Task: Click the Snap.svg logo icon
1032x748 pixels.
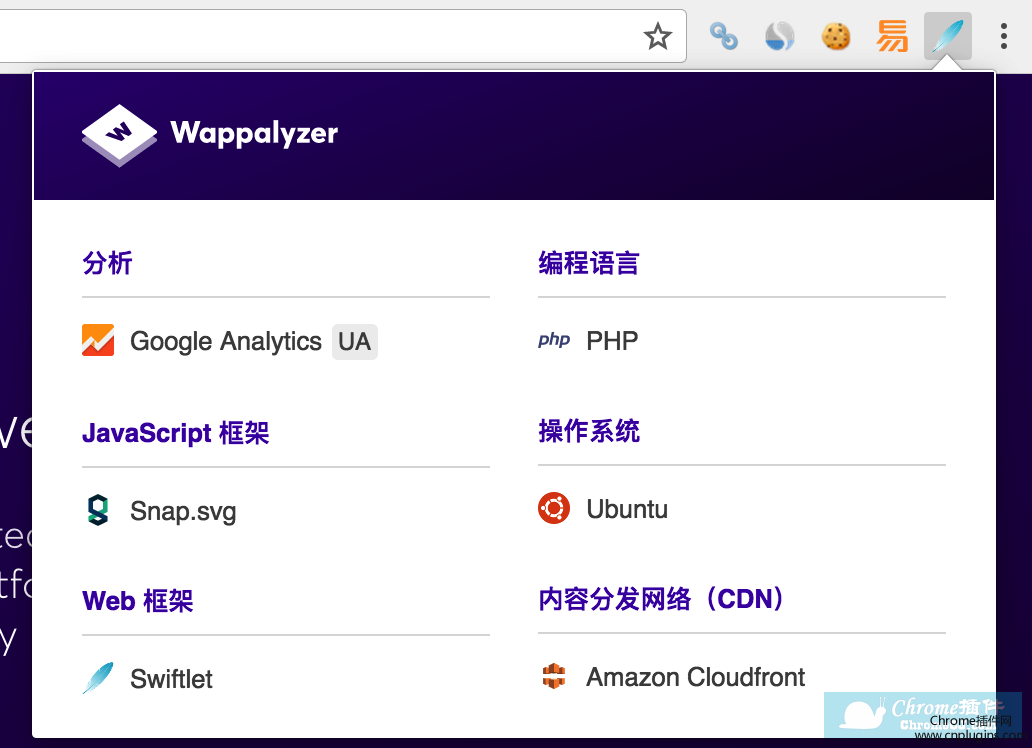Action: [98, 510]
